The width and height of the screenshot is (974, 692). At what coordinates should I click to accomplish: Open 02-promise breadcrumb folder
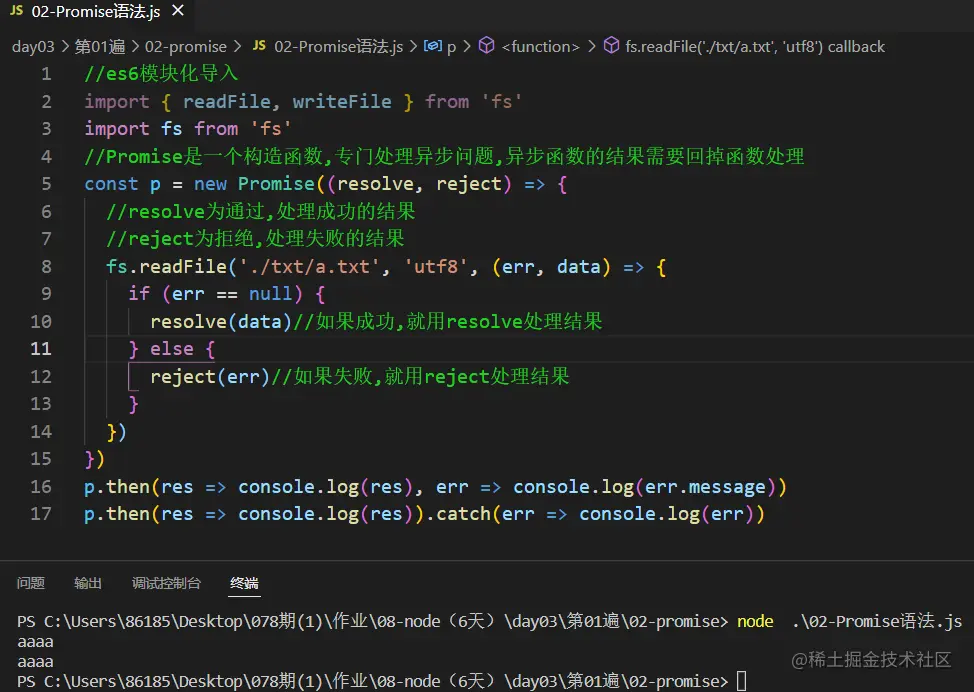pyautogui.click(x=186, y=47)
